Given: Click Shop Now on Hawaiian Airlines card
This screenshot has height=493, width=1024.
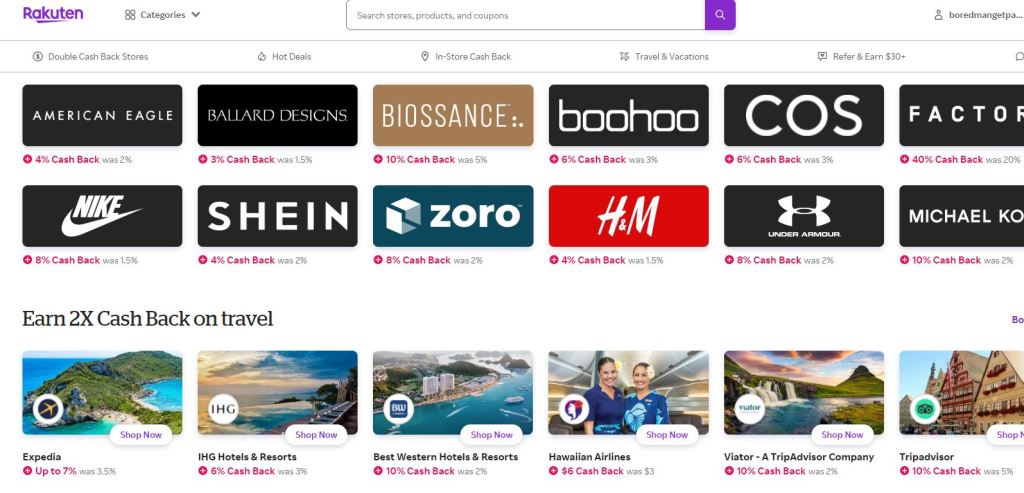Looking at the screenshot, I should coord(667,435).
